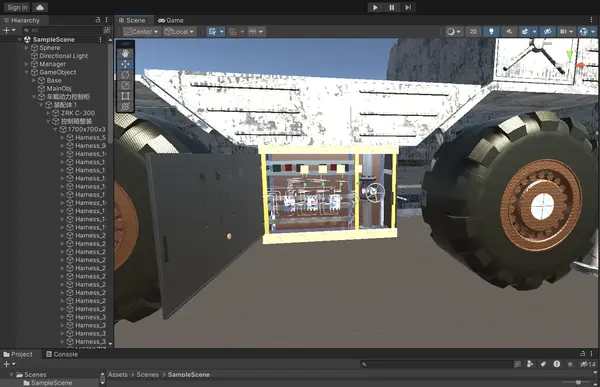
Task: Click the Sign in button
Action: click(x=17, y=7)
